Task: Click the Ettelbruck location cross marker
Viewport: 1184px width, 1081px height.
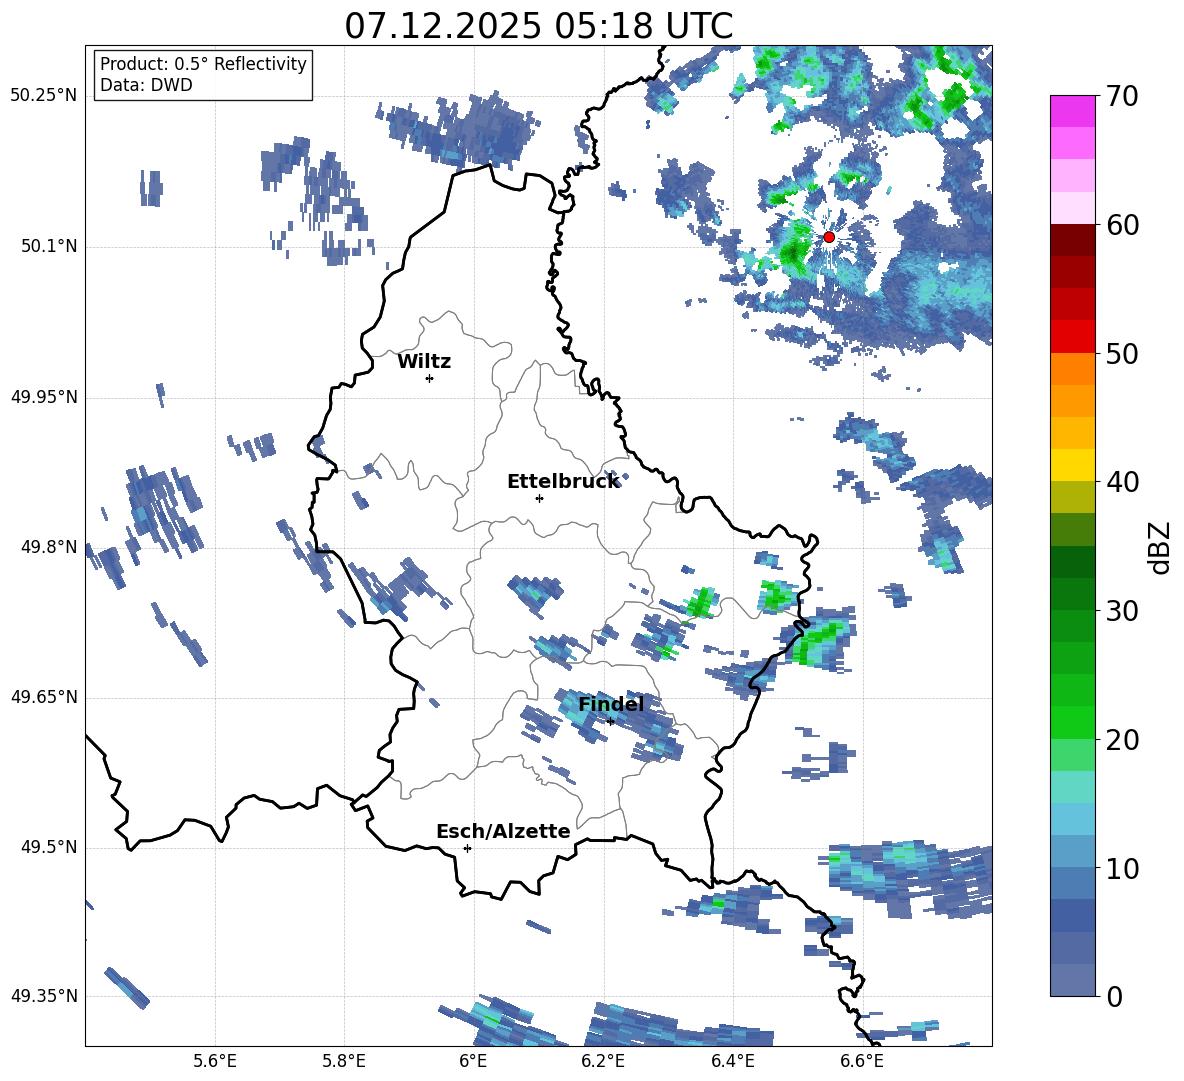Action: [539, 498]
